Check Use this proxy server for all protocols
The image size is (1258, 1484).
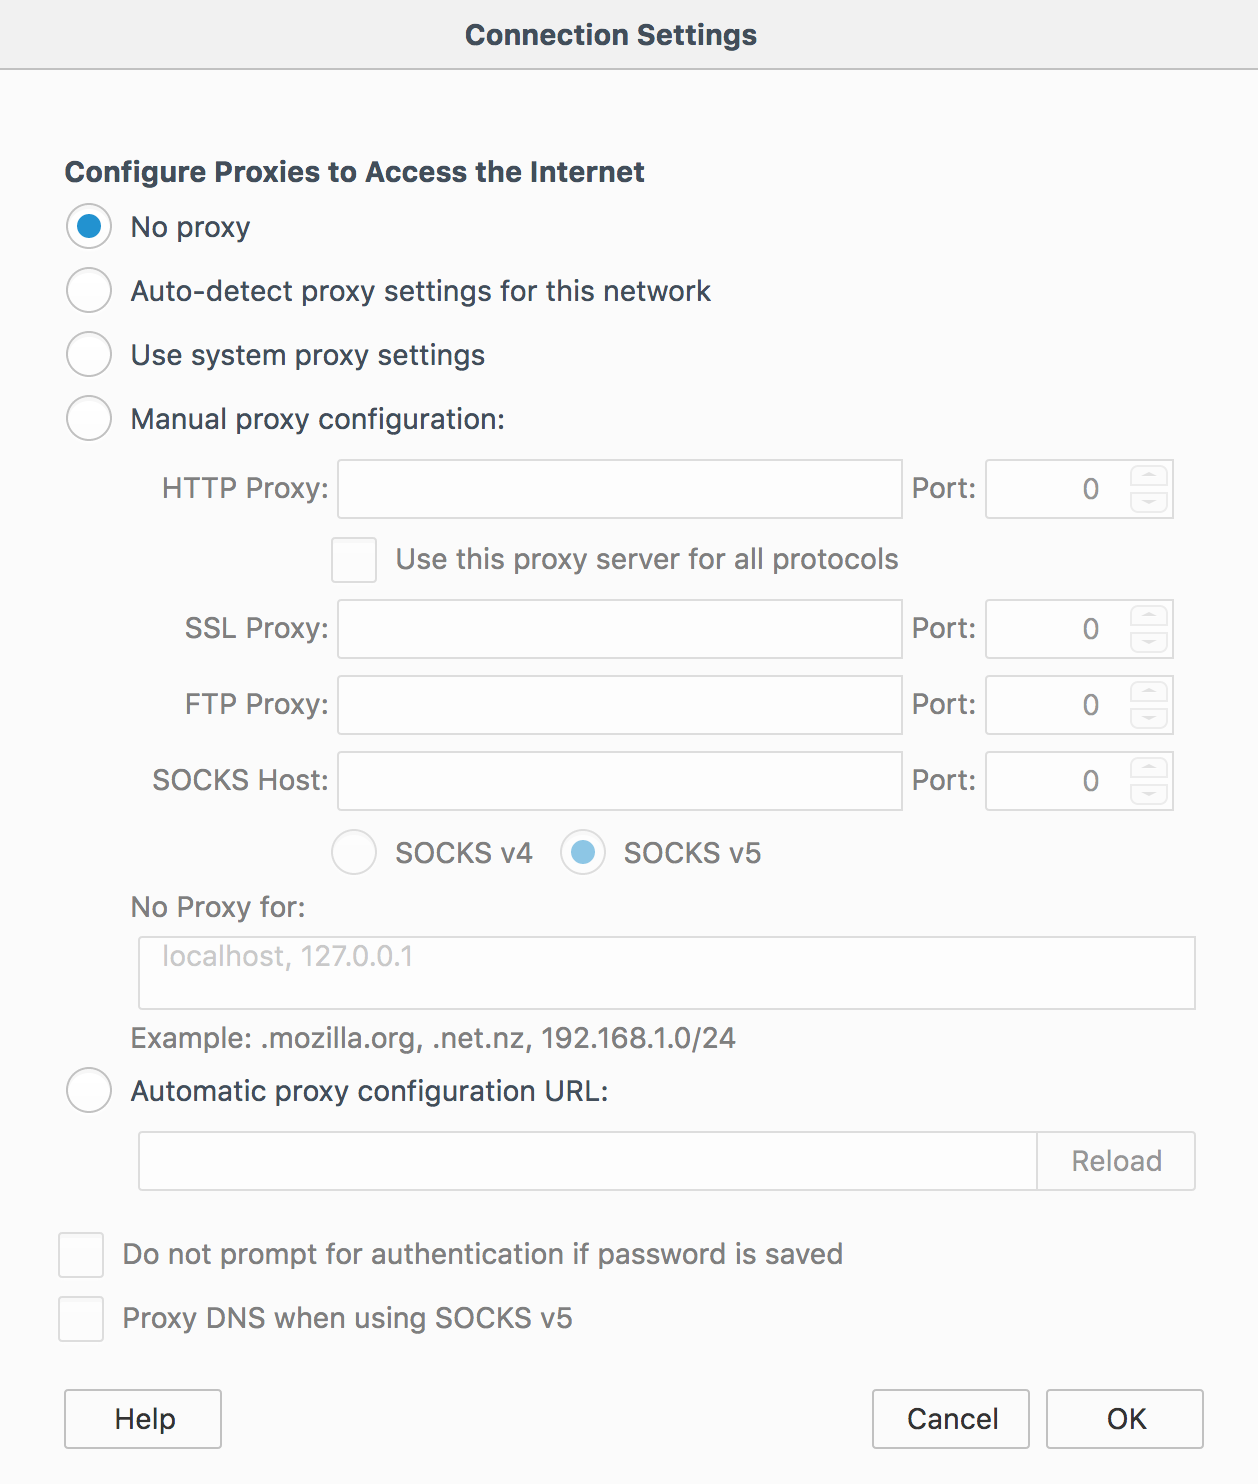point(354,560)
